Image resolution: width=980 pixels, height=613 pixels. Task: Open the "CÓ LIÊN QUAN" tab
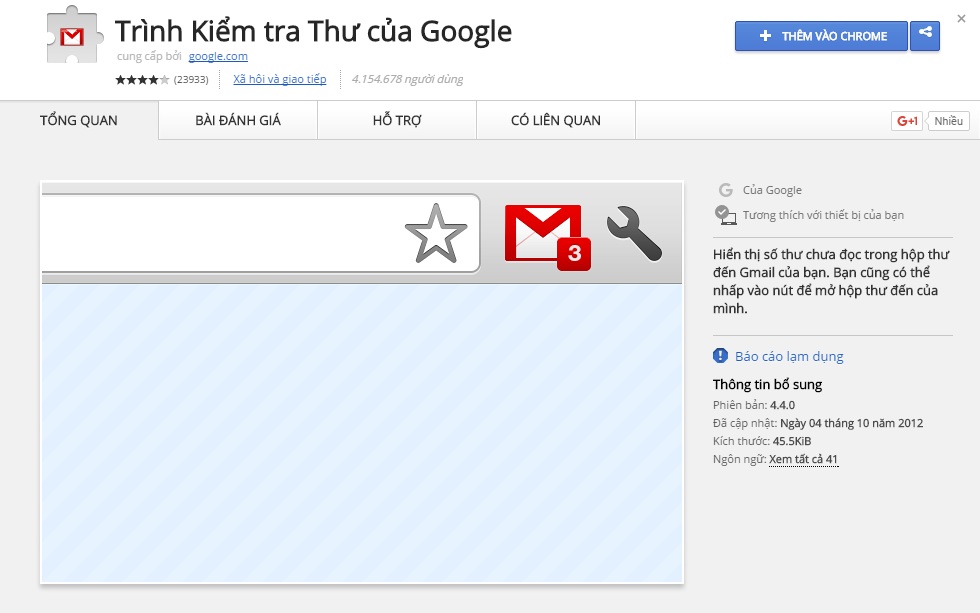click(556, 121)
